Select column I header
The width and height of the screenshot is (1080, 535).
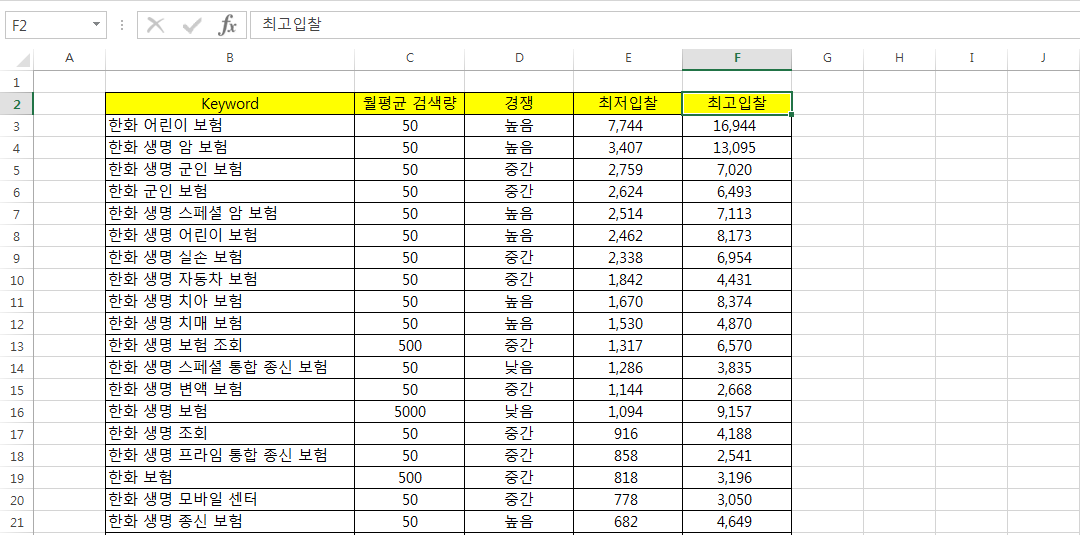(x=971, y=59)
